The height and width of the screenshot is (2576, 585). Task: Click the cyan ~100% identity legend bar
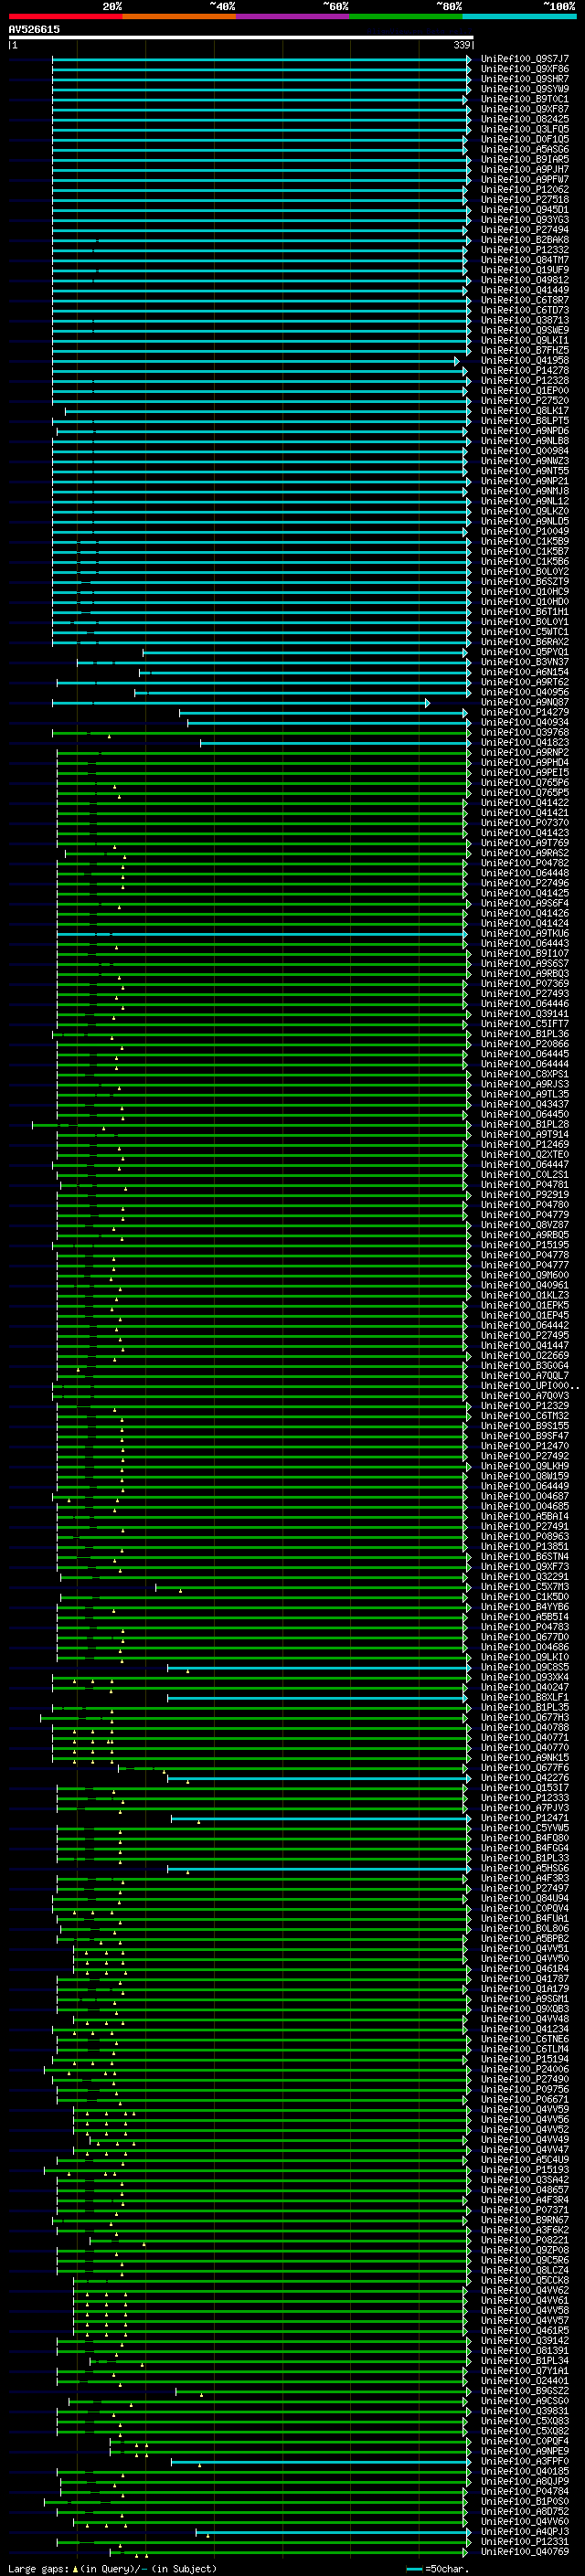(x=519, y=16)
